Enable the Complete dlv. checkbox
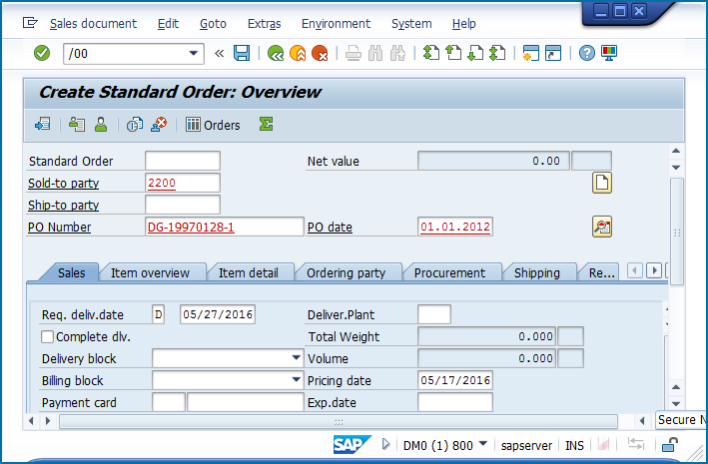This screenshot has width=708, height=464. [48, 337]
